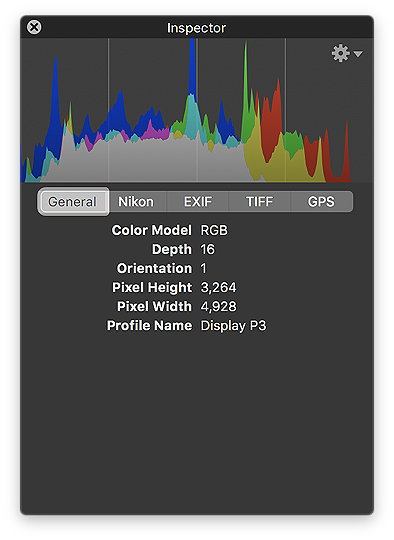The width and height of the screenshot is (394, 540).
Task: Open the gear action menu
Action: (x=346, y=53)
